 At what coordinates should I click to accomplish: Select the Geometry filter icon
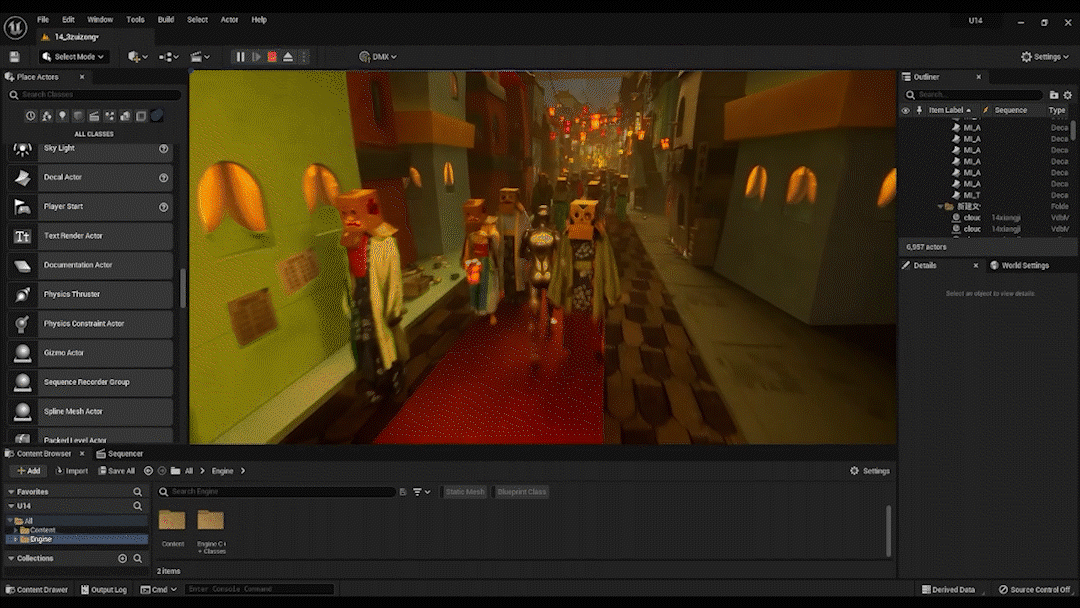click(125, 116)
